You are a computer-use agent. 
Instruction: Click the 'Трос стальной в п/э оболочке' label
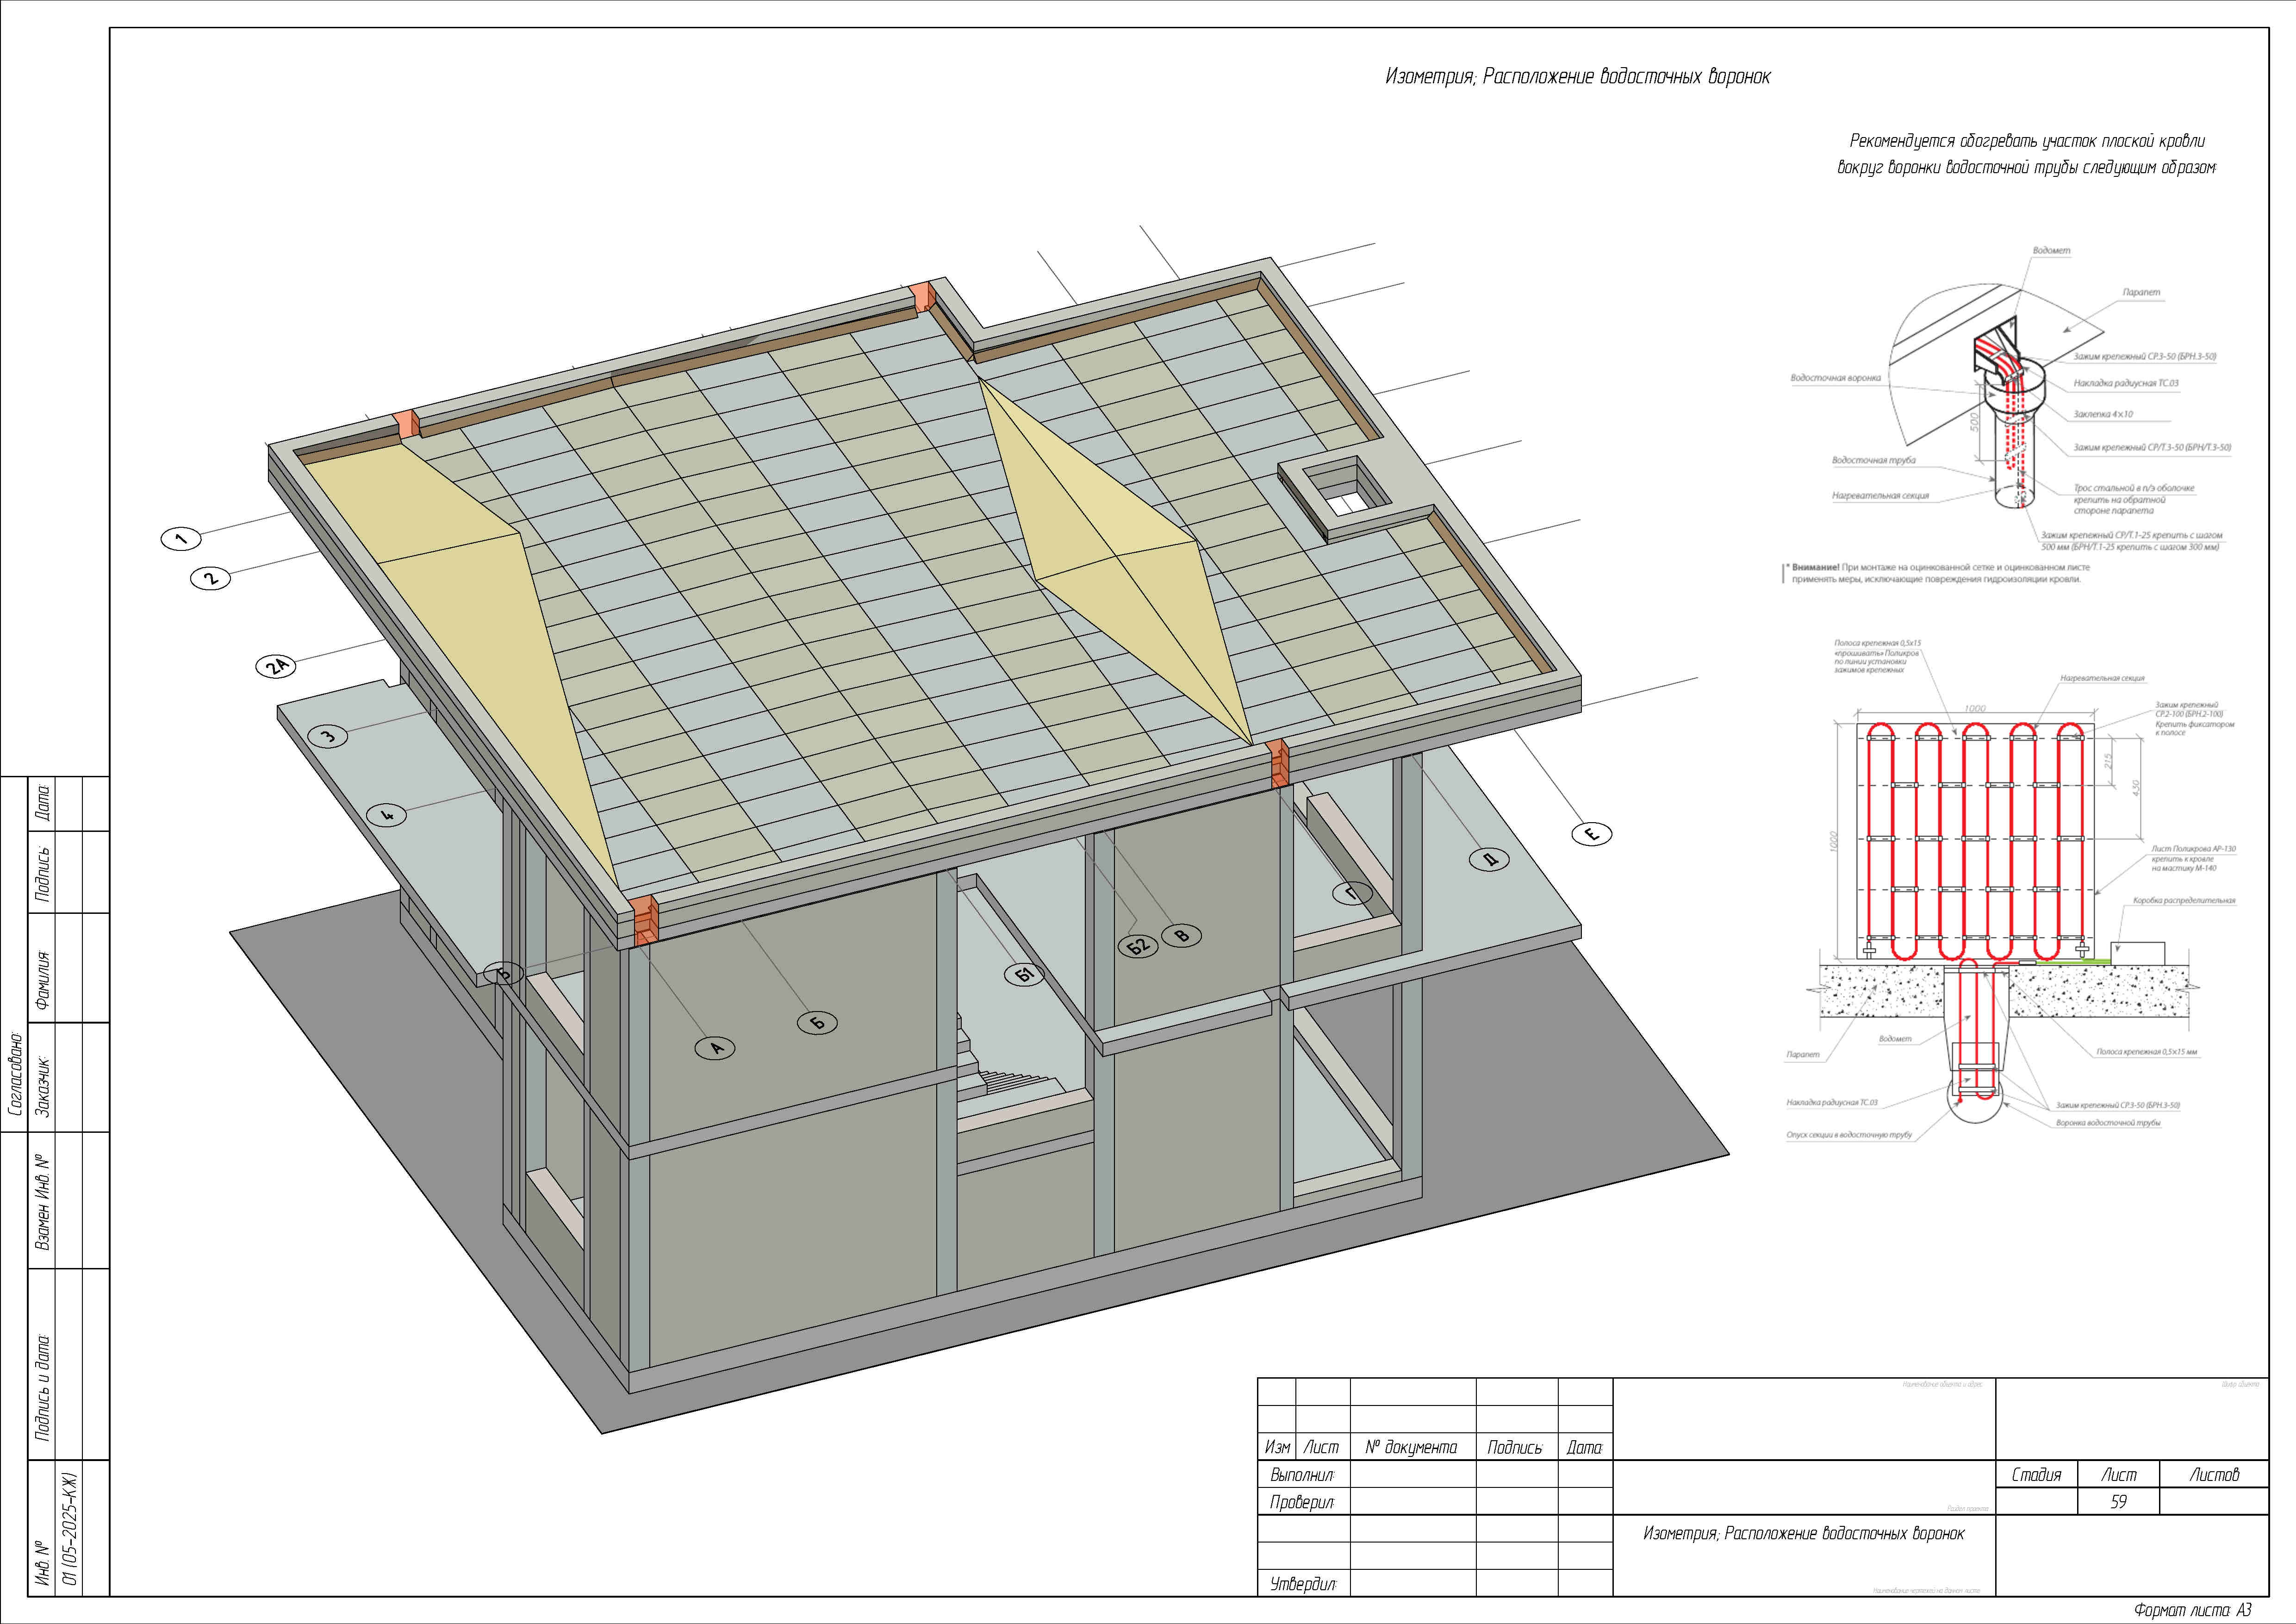point(2134,488)
